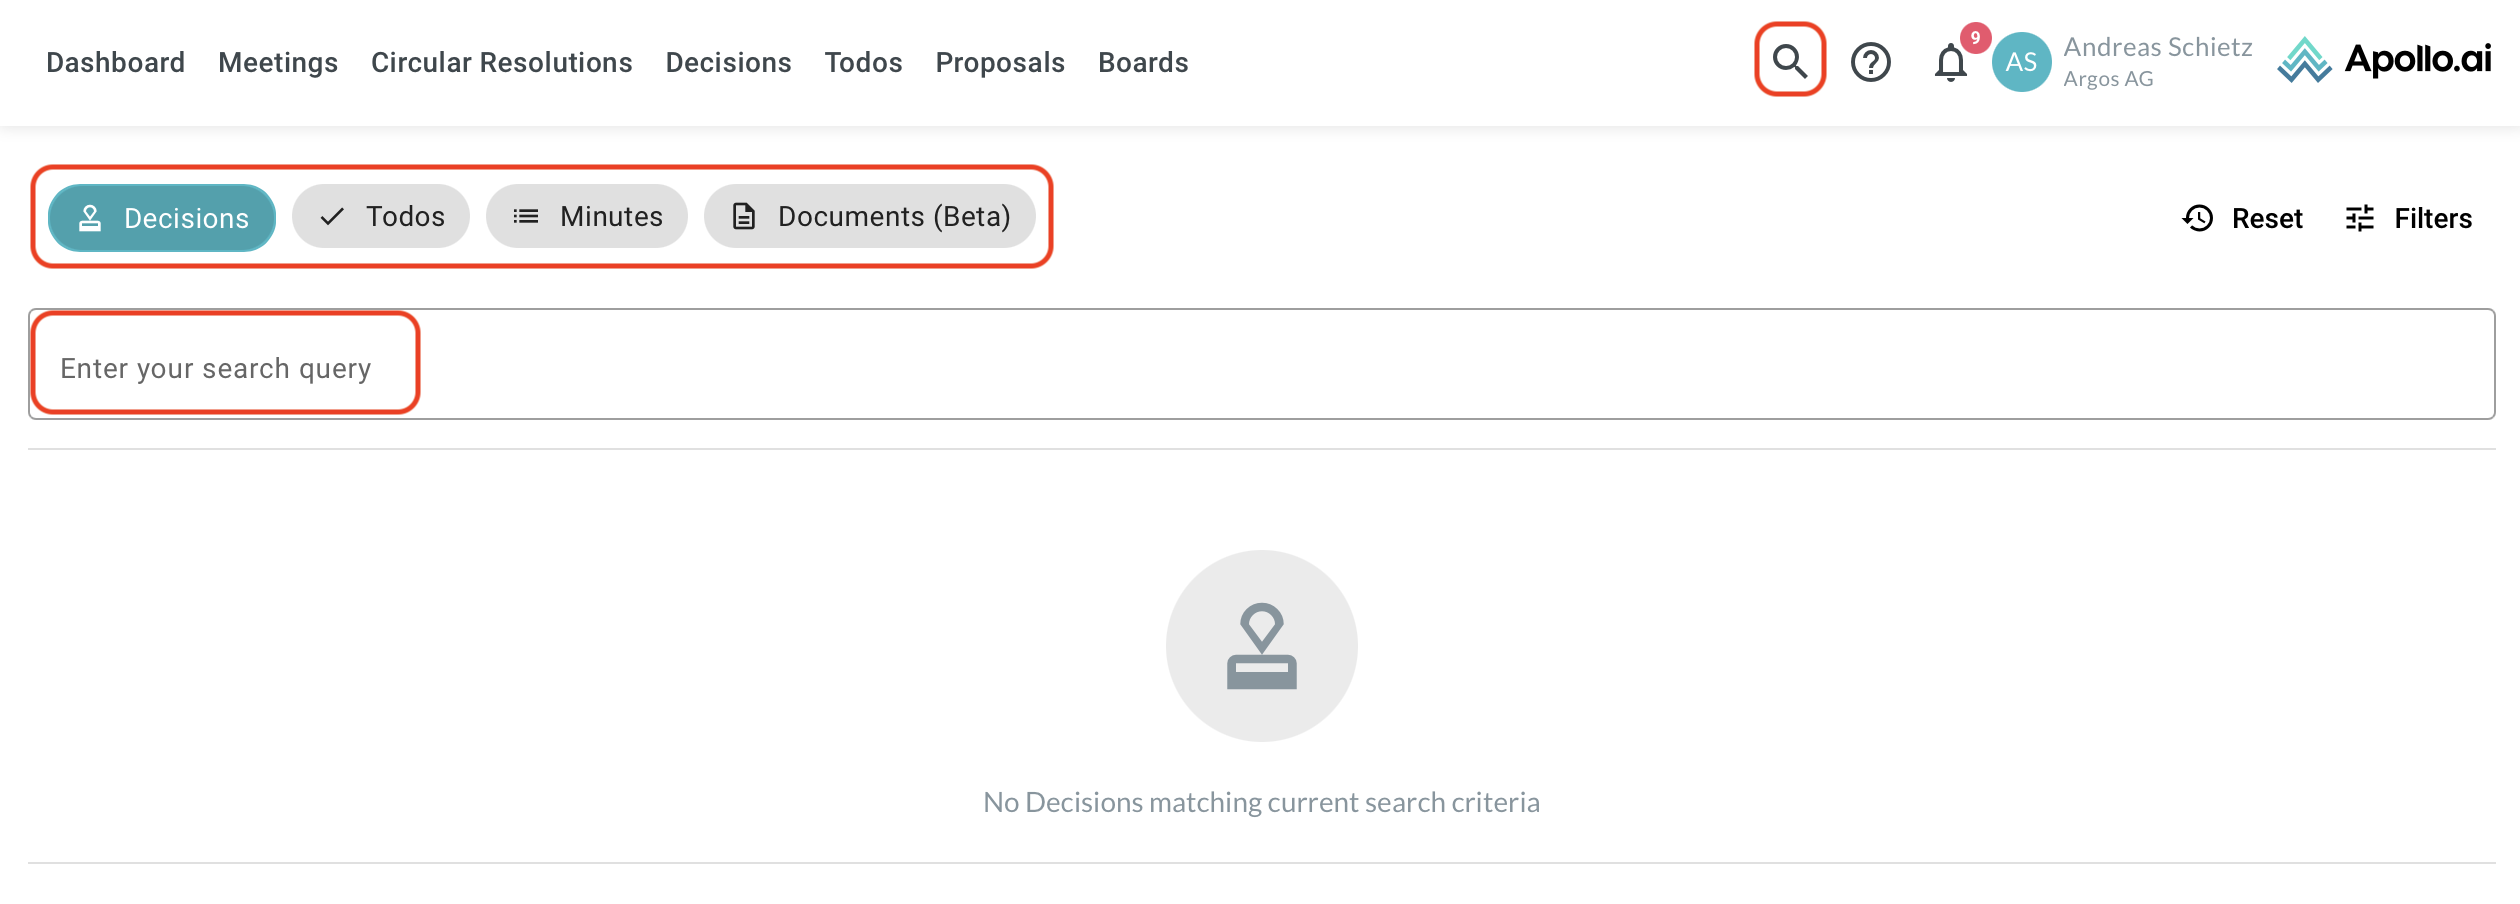Switch to the Minutes filter chip
This screenshot has width=2520, height=904.
click(587, 217)
